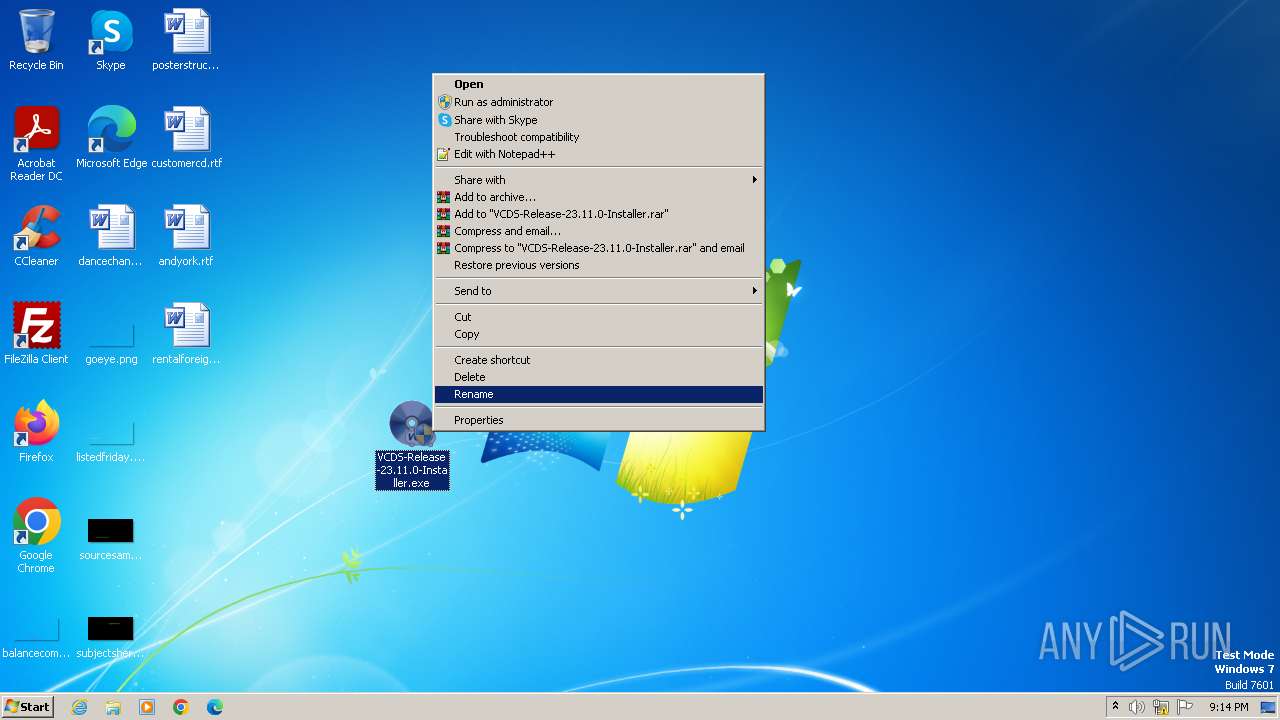Choose Compress and email...
This screenshot has width=1280, height=720.
tap(599, 231)
